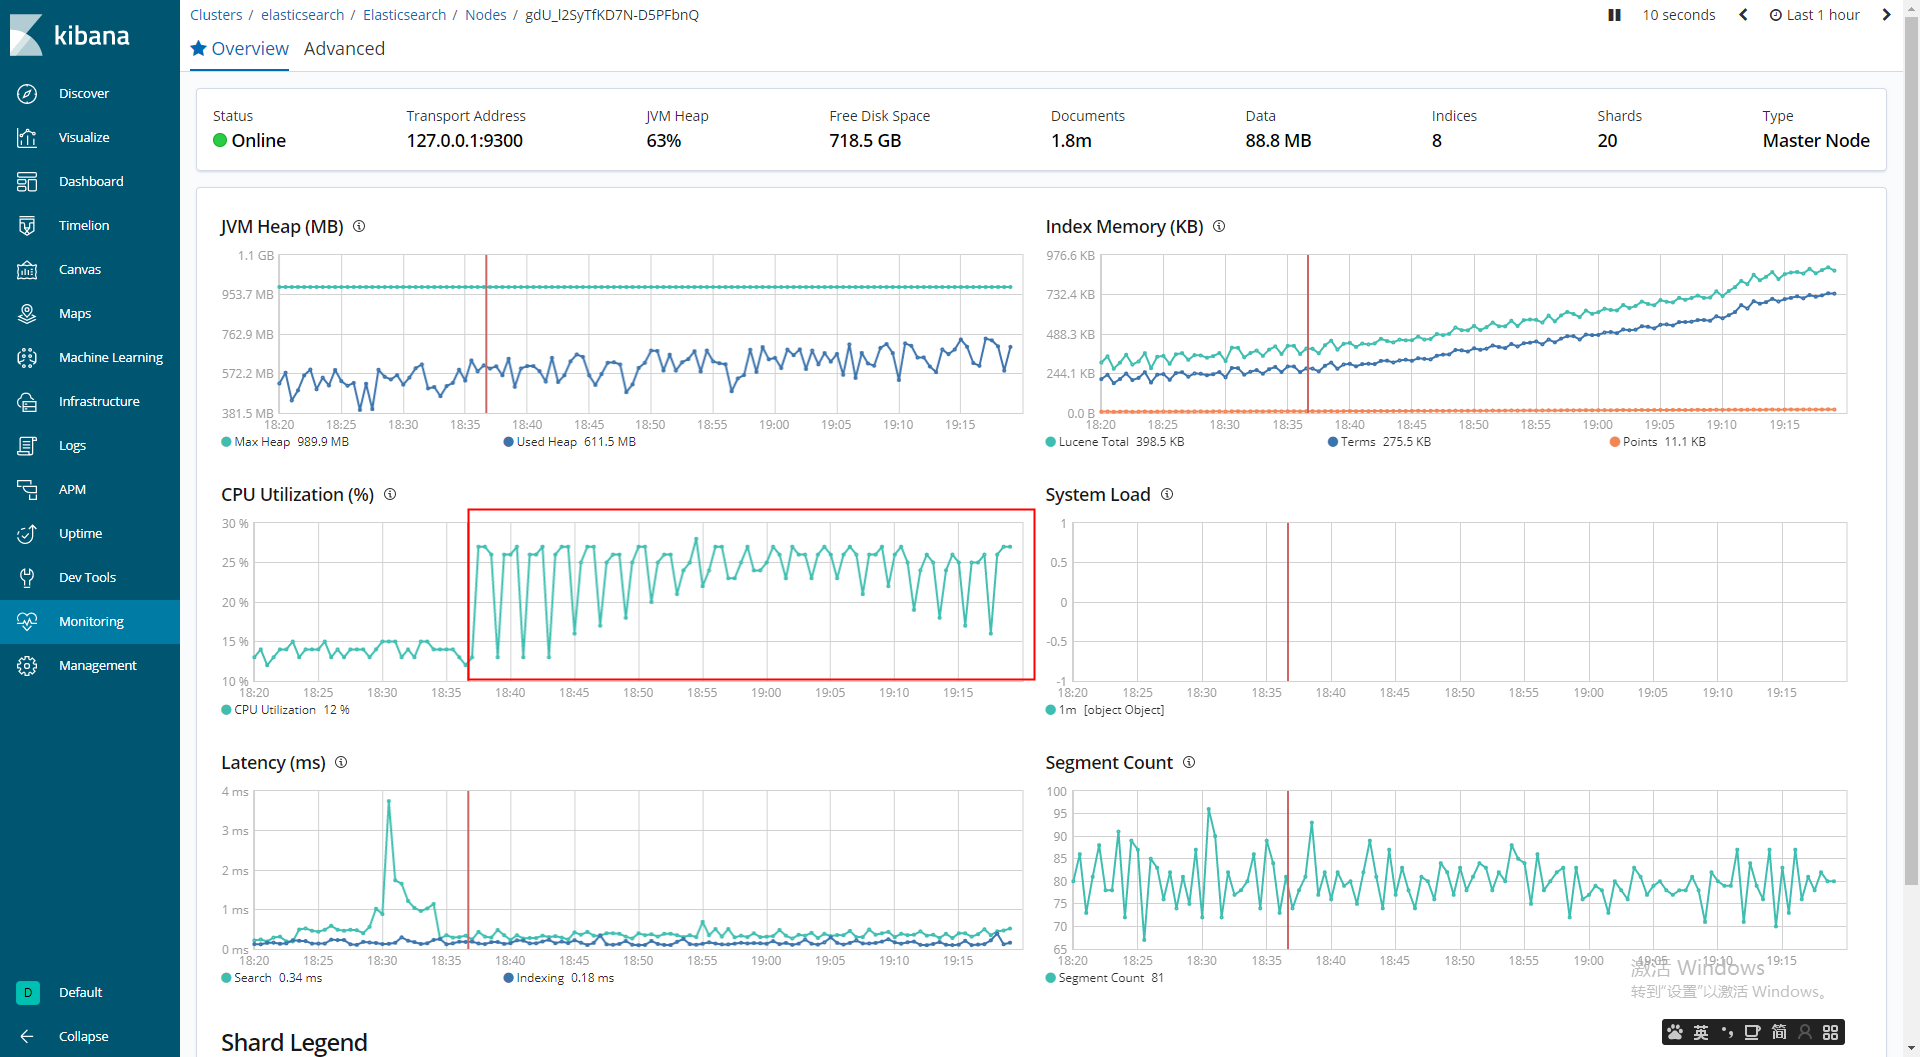Toggle Lucene Total series in legend
The width and height of the screenshot is (1920, 1057).
1115,442
